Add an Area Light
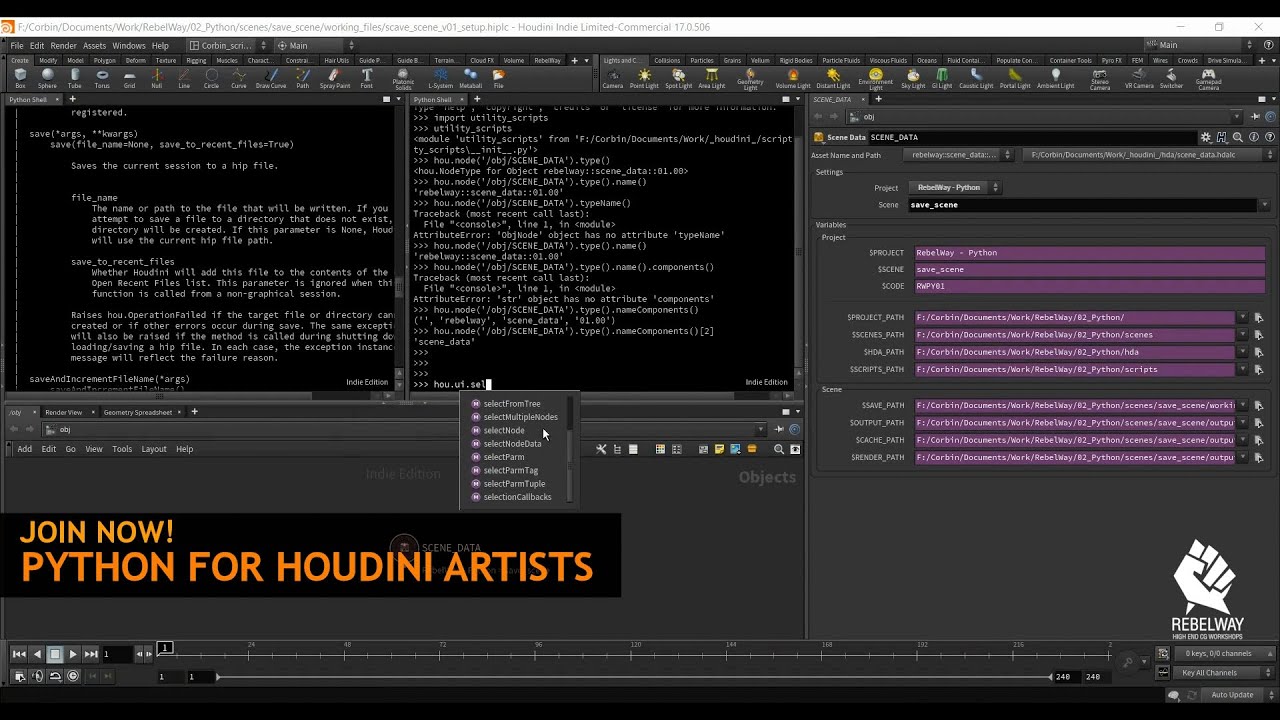The image size is (1280, 720). click(711, 78)
